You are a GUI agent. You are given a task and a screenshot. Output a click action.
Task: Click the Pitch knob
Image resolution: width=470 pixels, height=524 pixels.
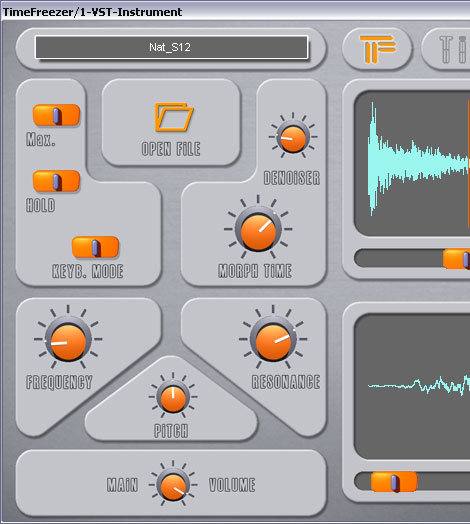click(173, 397)
